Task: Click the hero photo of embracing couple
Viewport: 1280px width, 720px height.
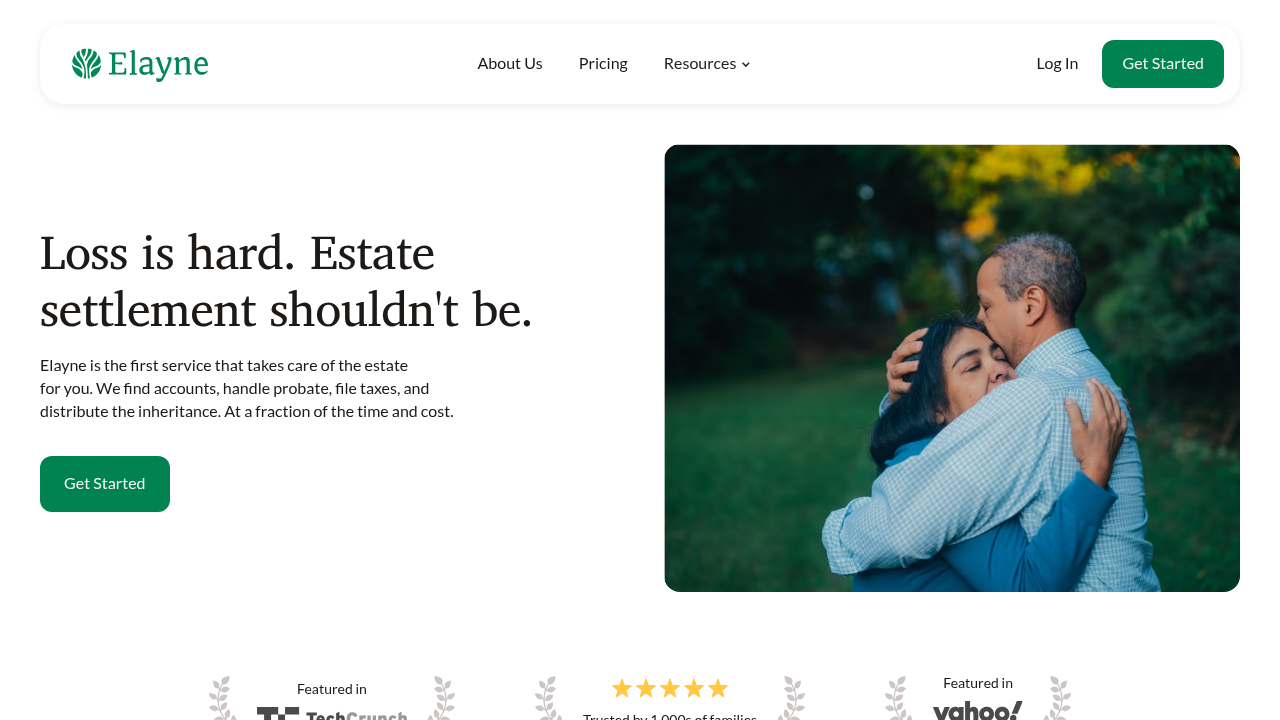Action: point(952,368)
